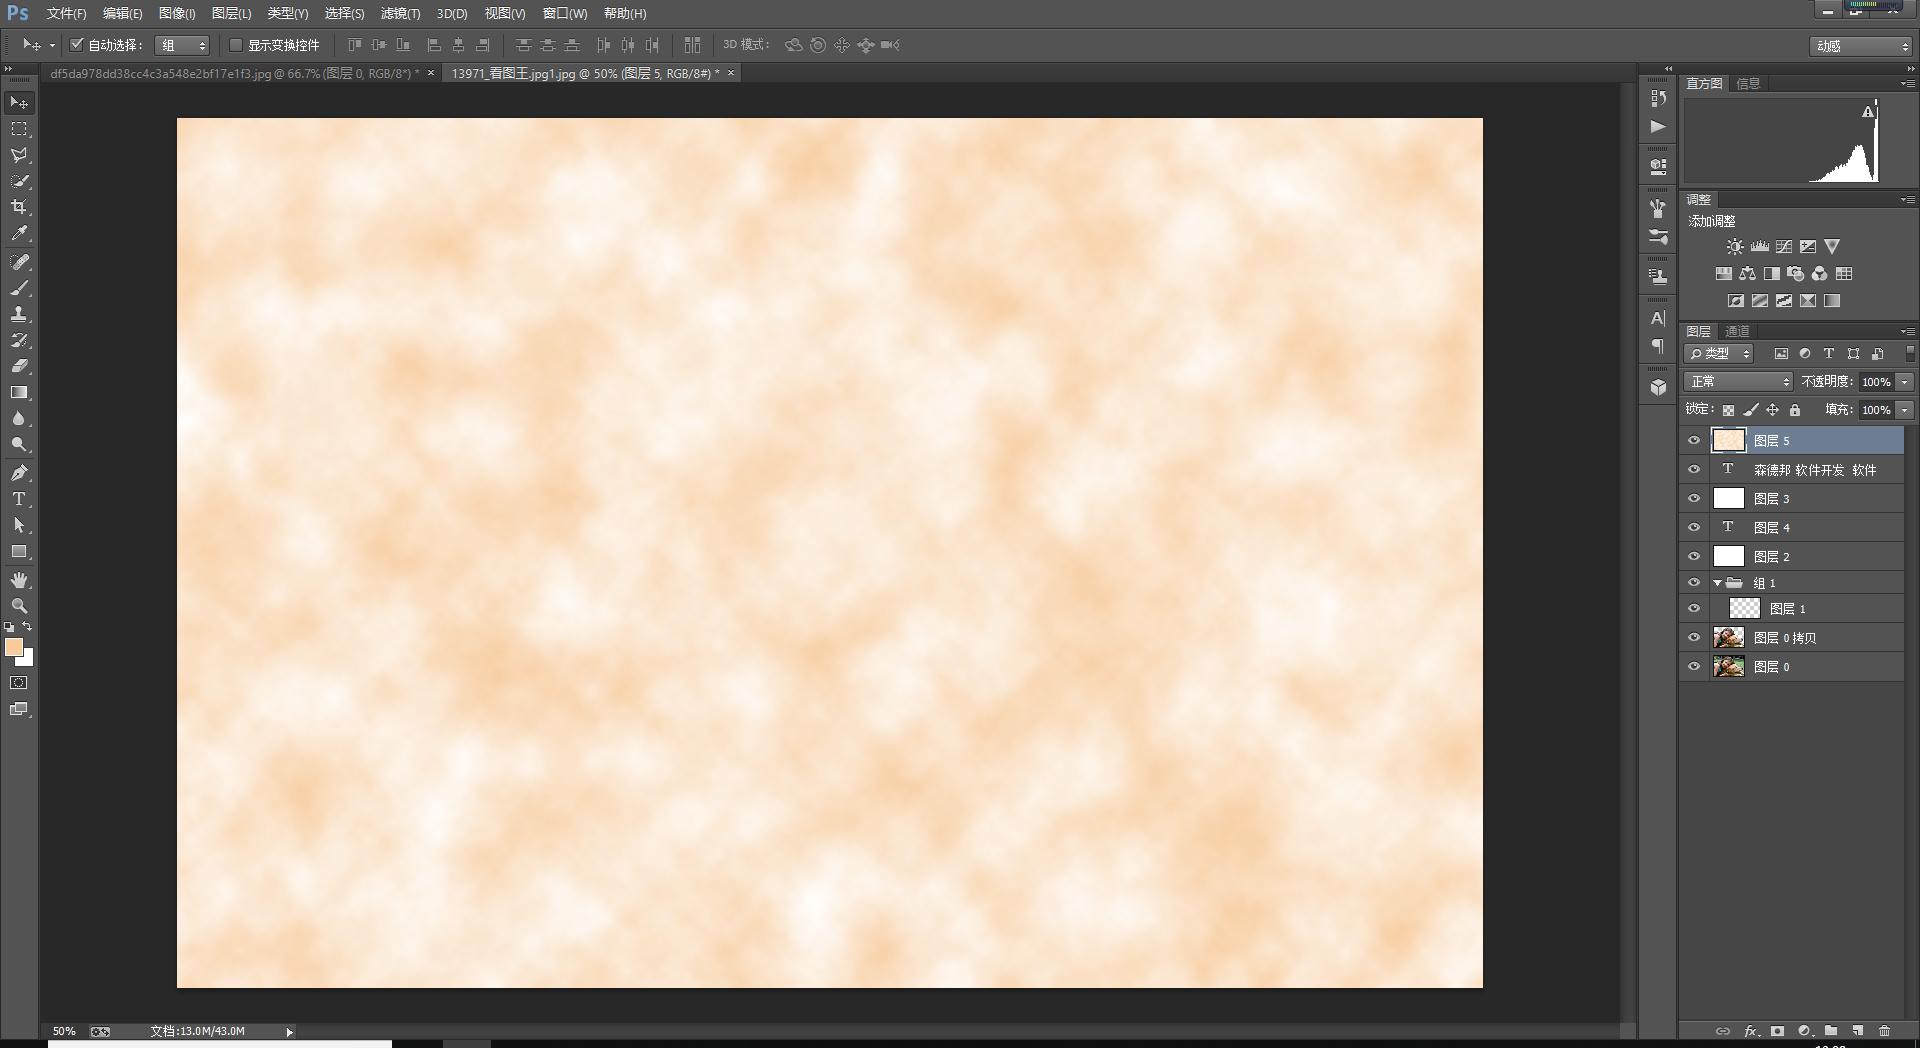The image size is (1920, 1048).
Task: Open the 填充 fill slider dropdown
Action: point(1905,410)
